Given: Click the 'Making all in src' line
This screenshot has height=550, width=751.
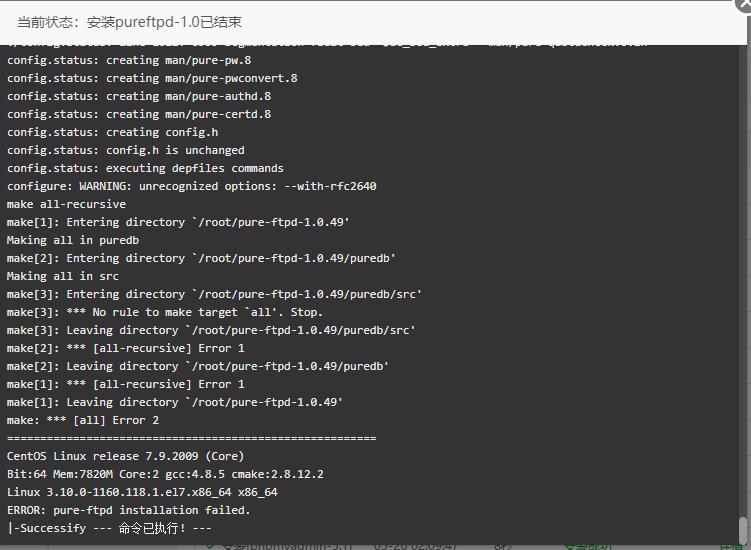Looking at the screenshot, I should click(63, 276).
